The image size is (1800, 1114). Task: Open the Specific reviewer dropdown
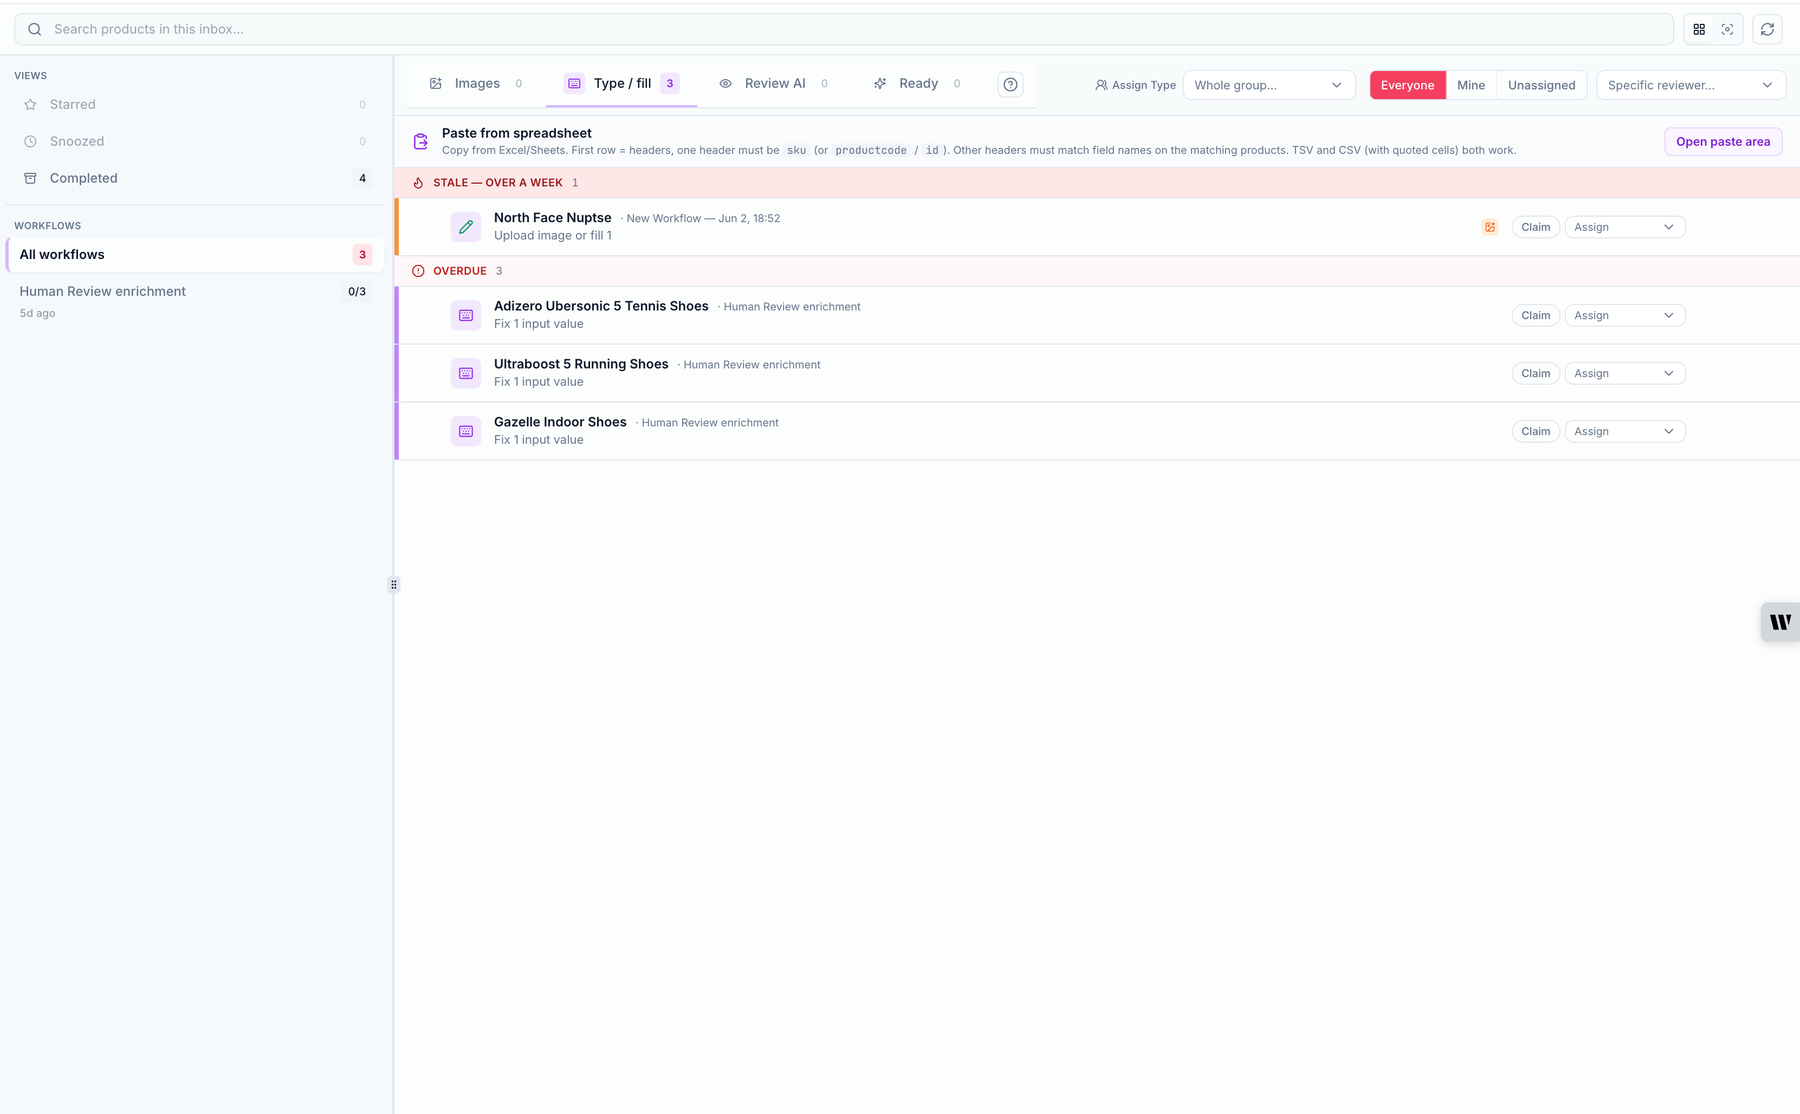point(1691,85)
